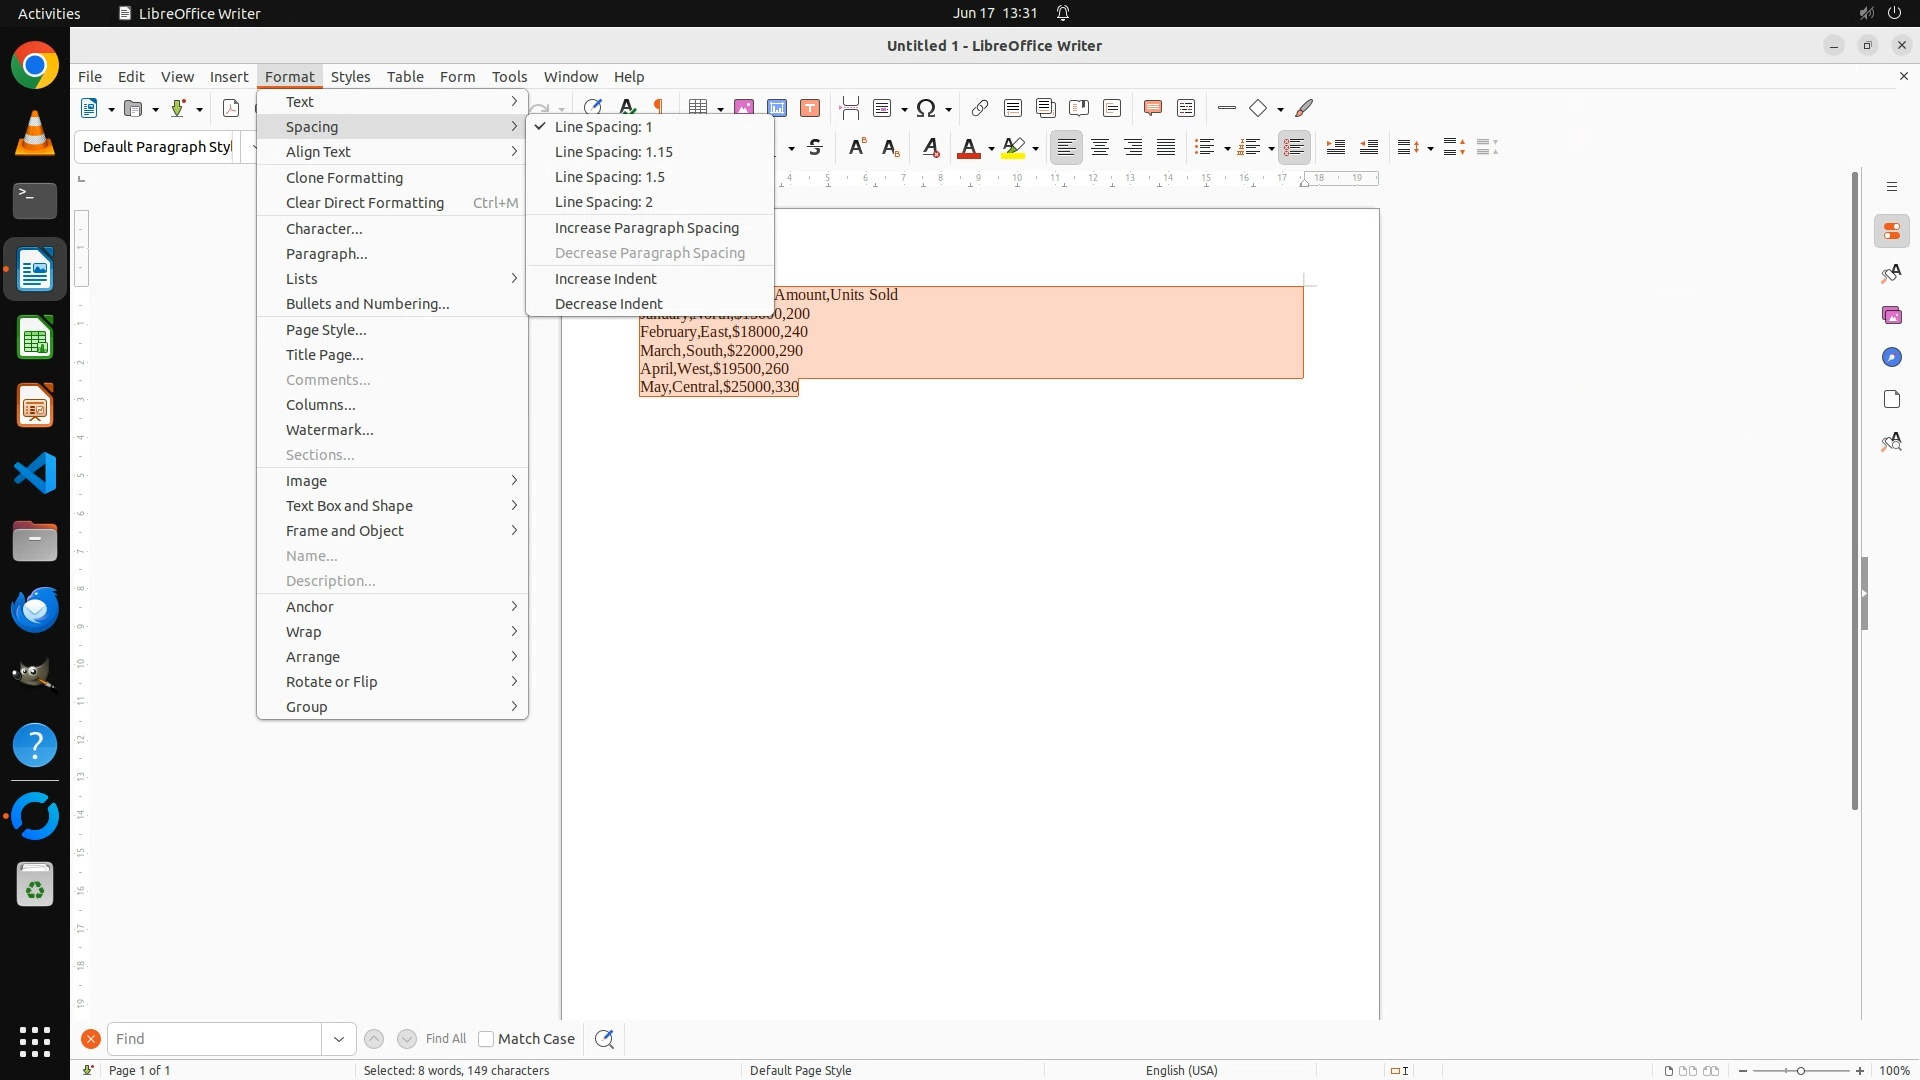Viewport: 1920px width, 1080px height.
Task: Choose Line Spacing: 2 option
Action: click(603, 202)
